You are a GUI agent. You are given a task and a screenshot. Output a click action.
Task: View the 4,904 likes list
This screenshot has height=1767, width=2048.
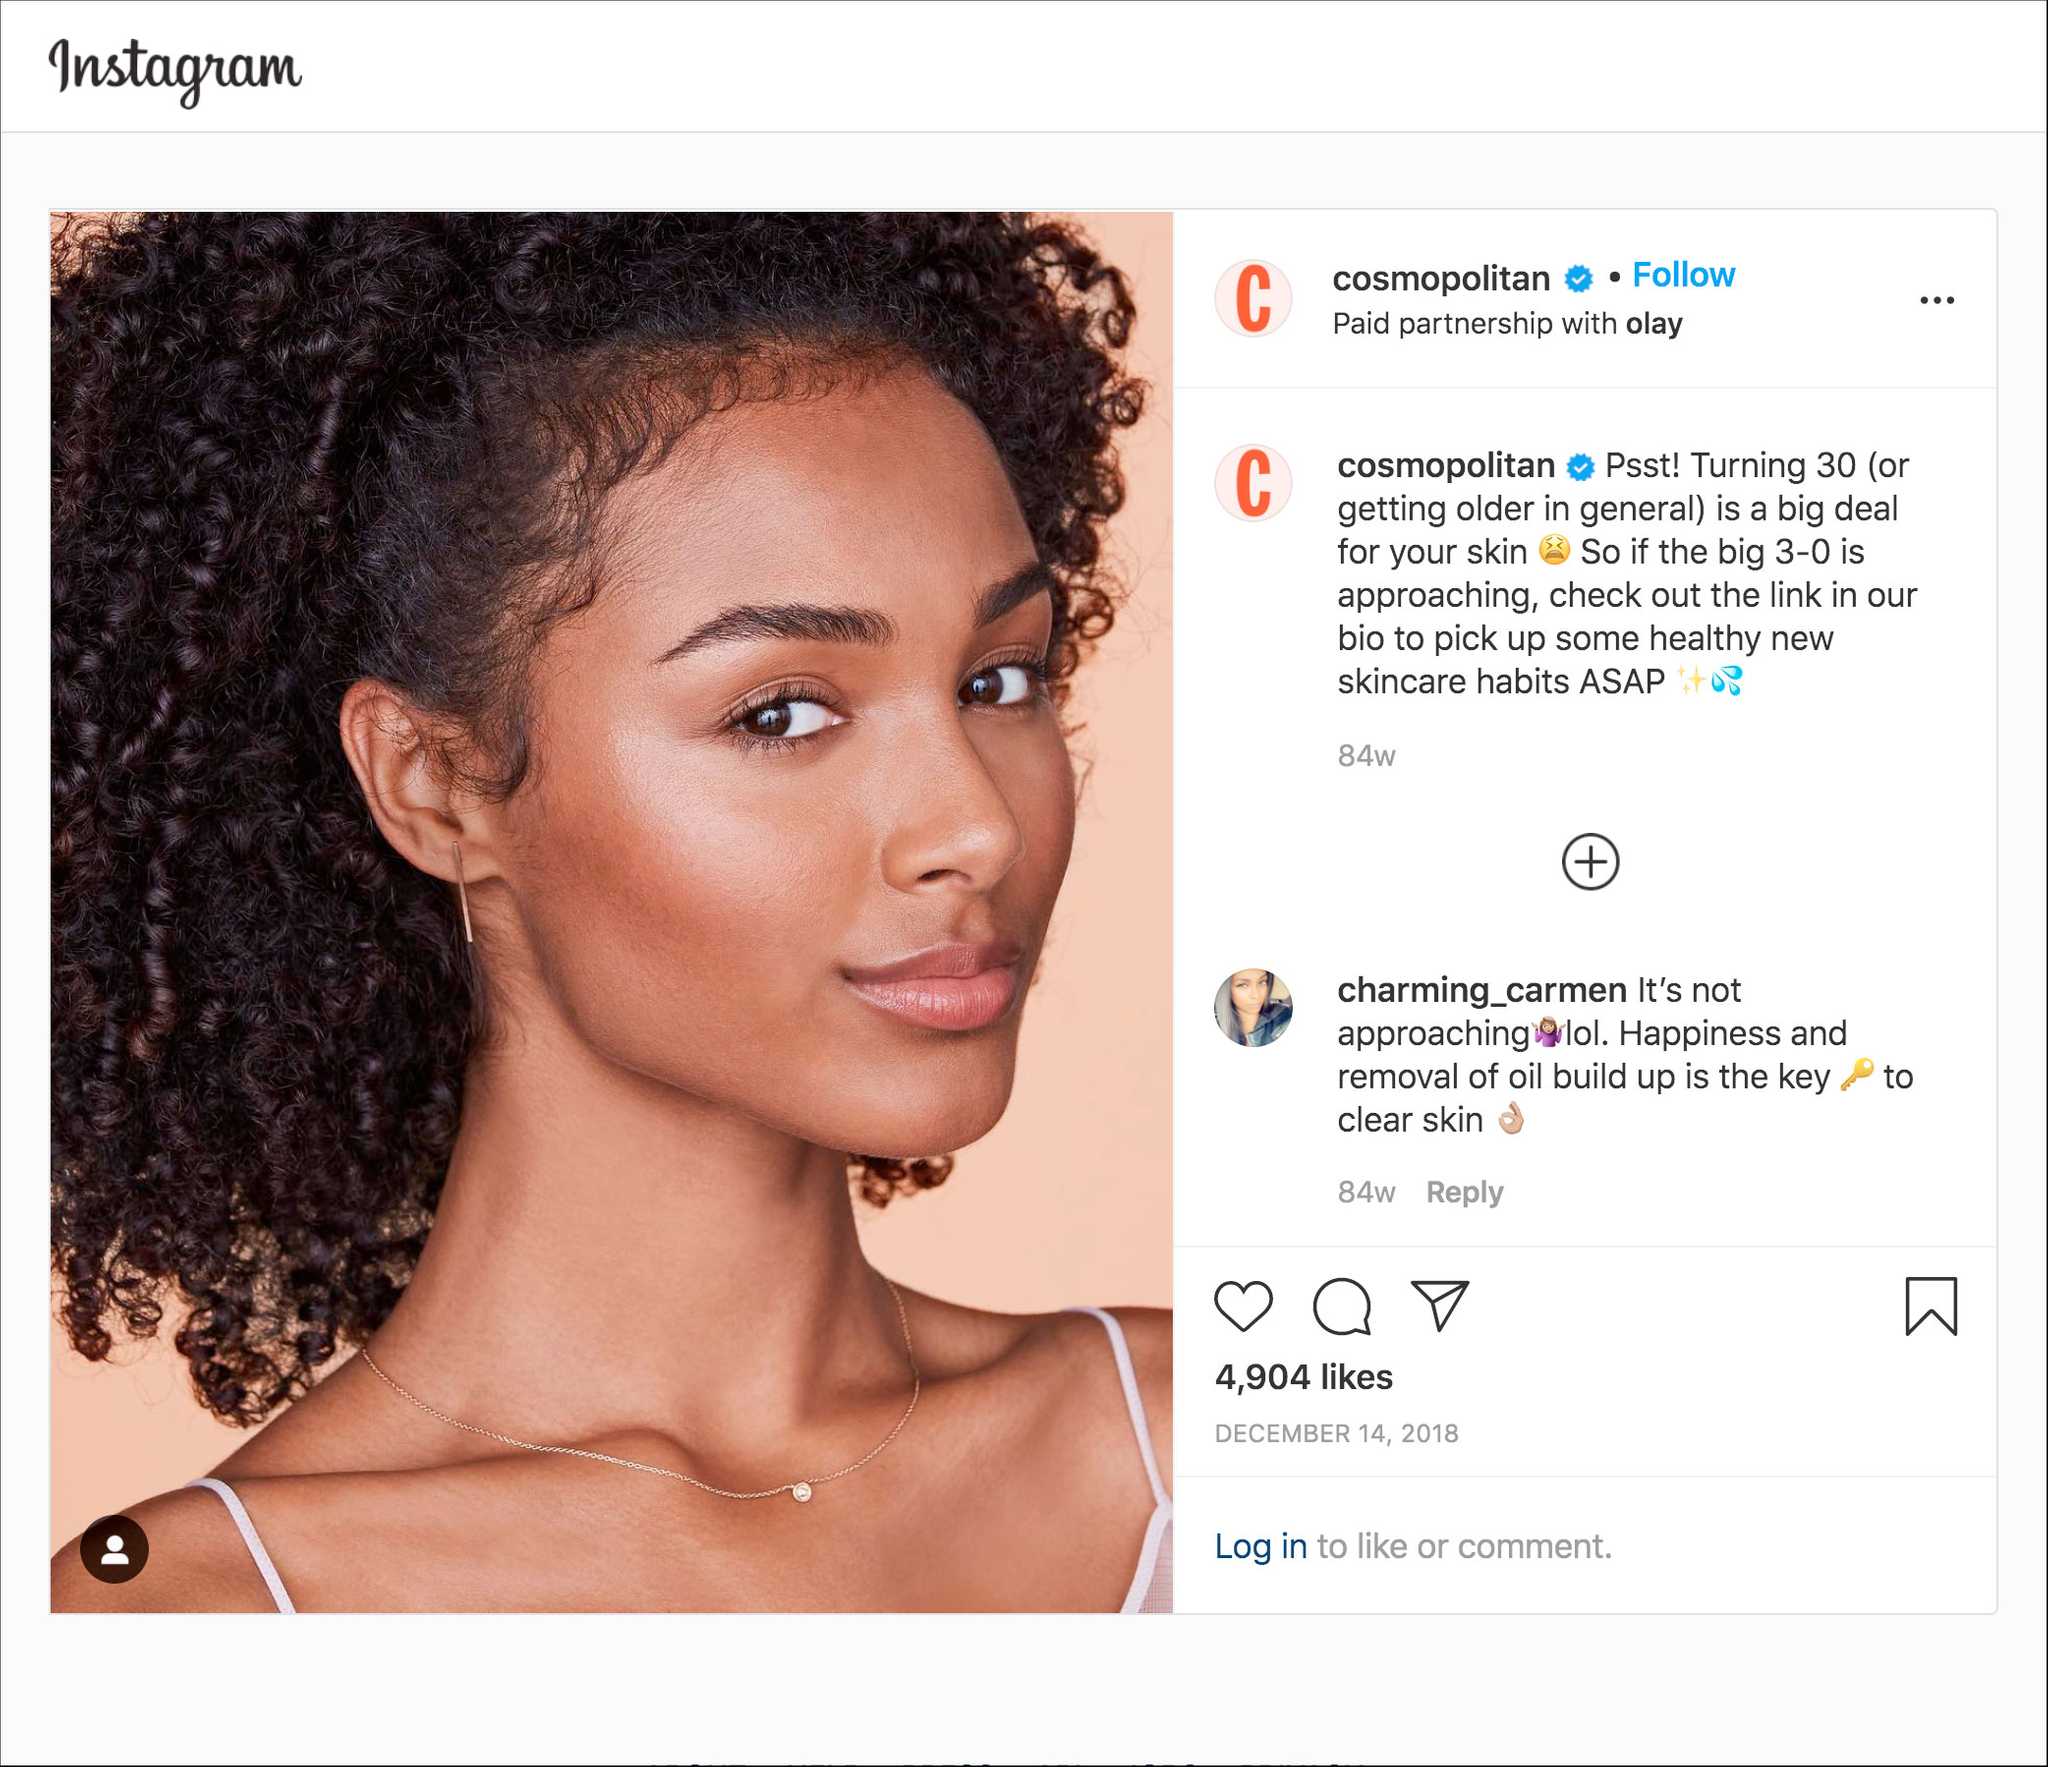(x=1303, y=1377)
